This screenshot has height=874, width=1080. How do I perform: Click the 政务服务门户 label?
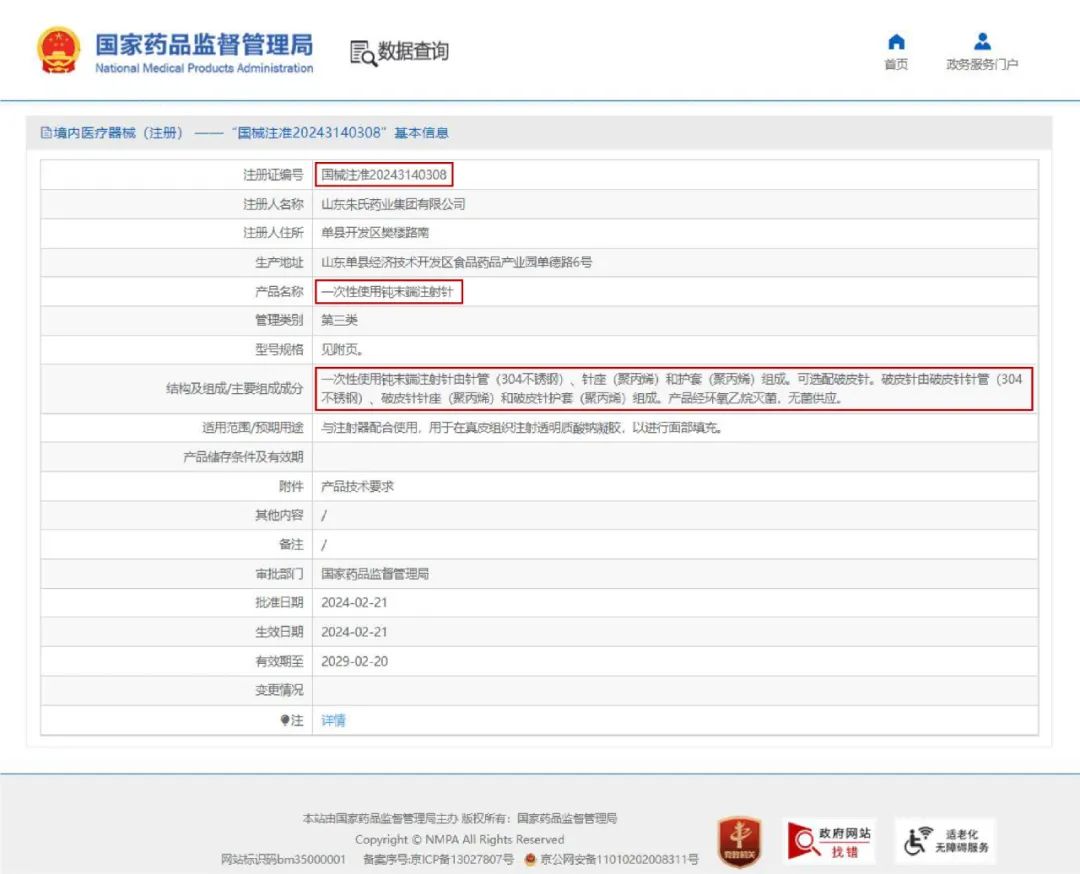tap(982, 65)
